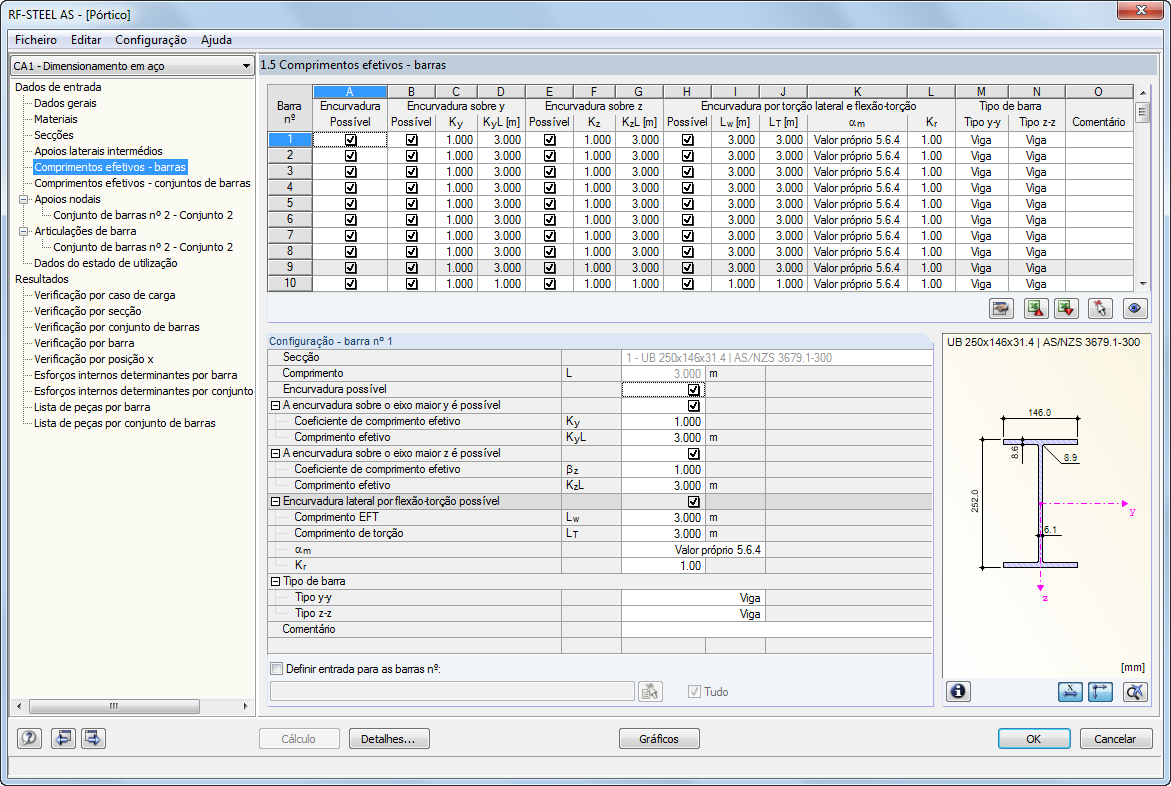
Task: Collapse the 'Tipo de barra' section
Action: (x=275, y=582)
